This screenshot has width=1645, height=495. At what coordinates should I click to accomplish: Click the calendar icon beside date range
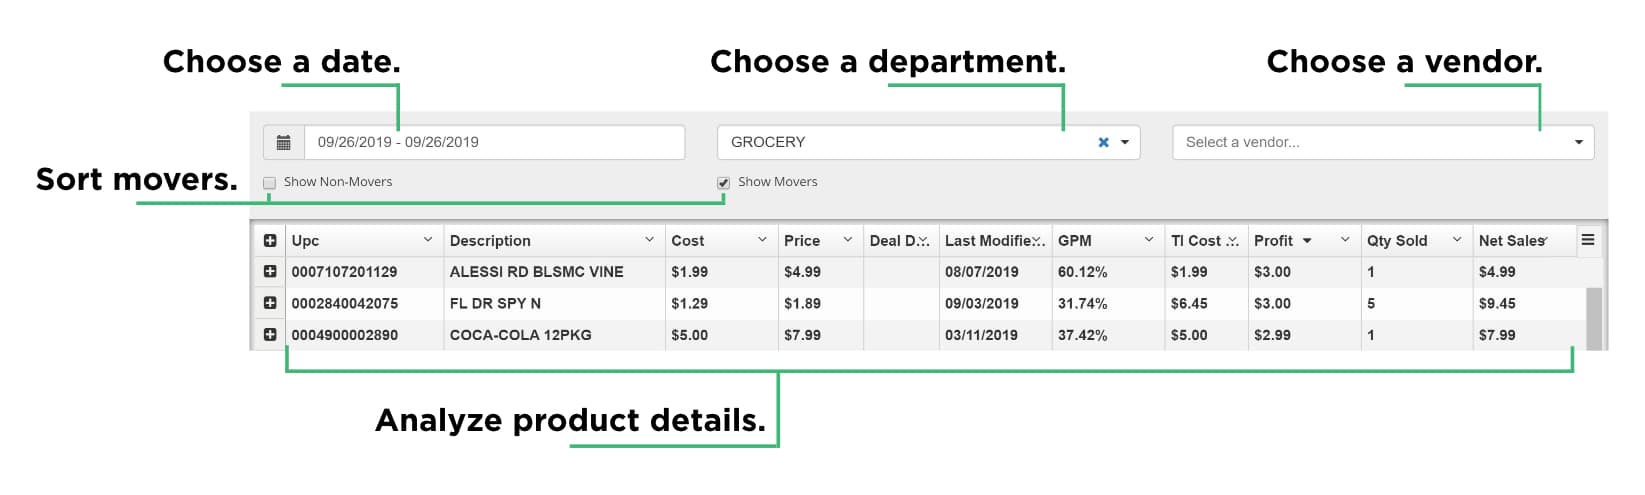point(284,142)
